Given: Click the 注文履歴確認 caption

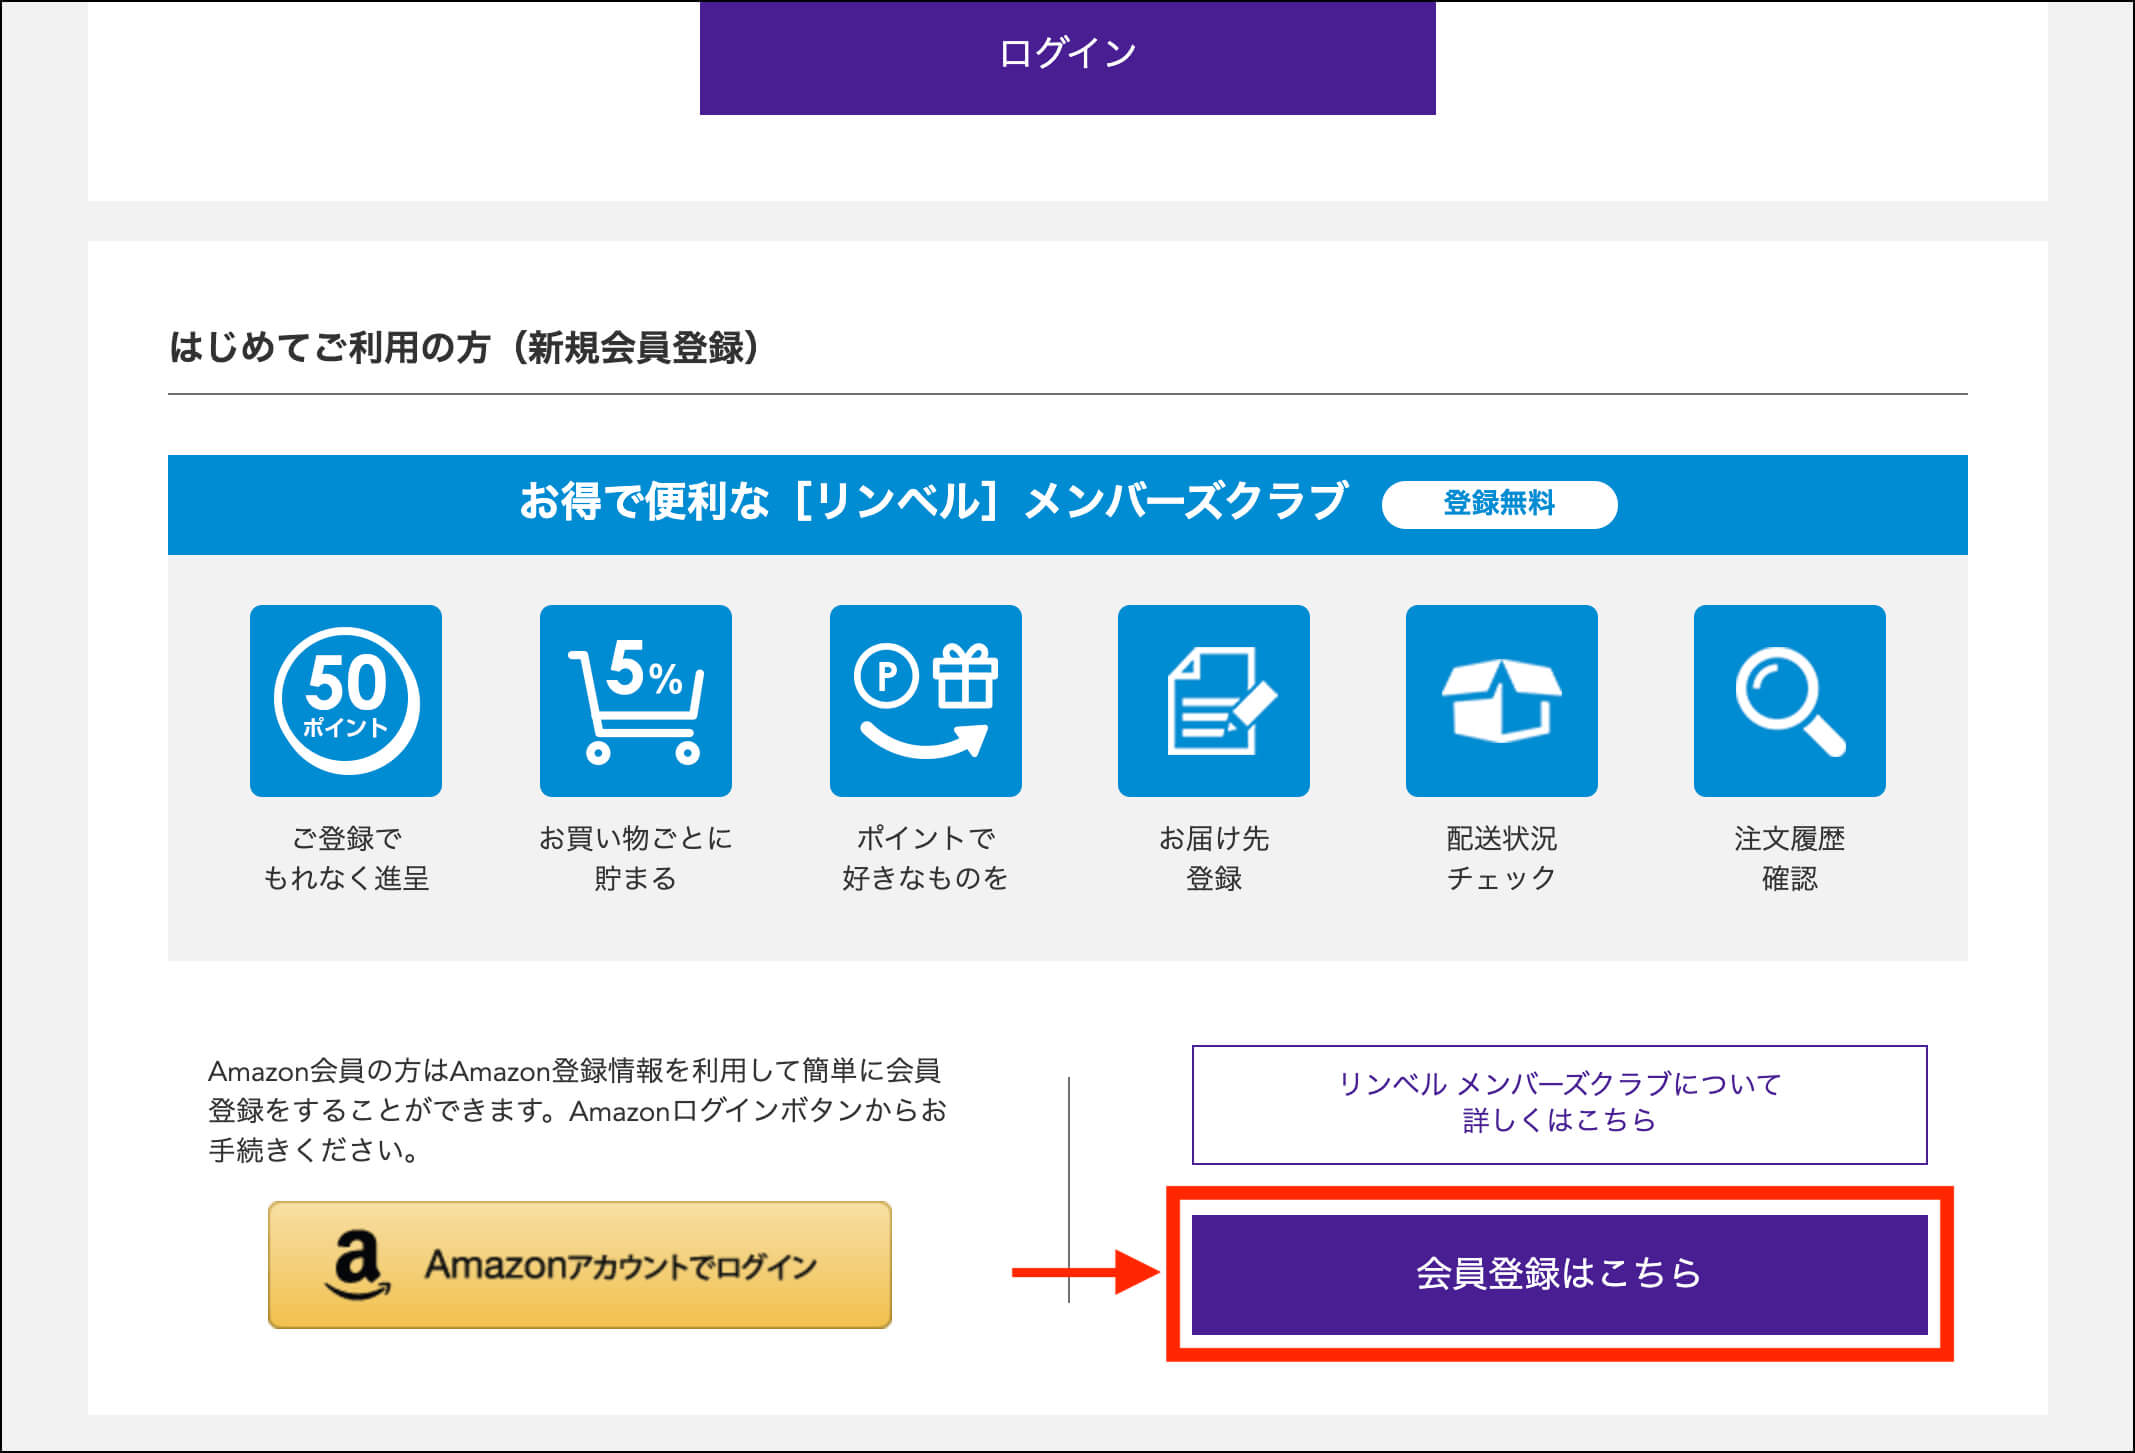Looking at the screenshot, I should tap(1790, 858).
